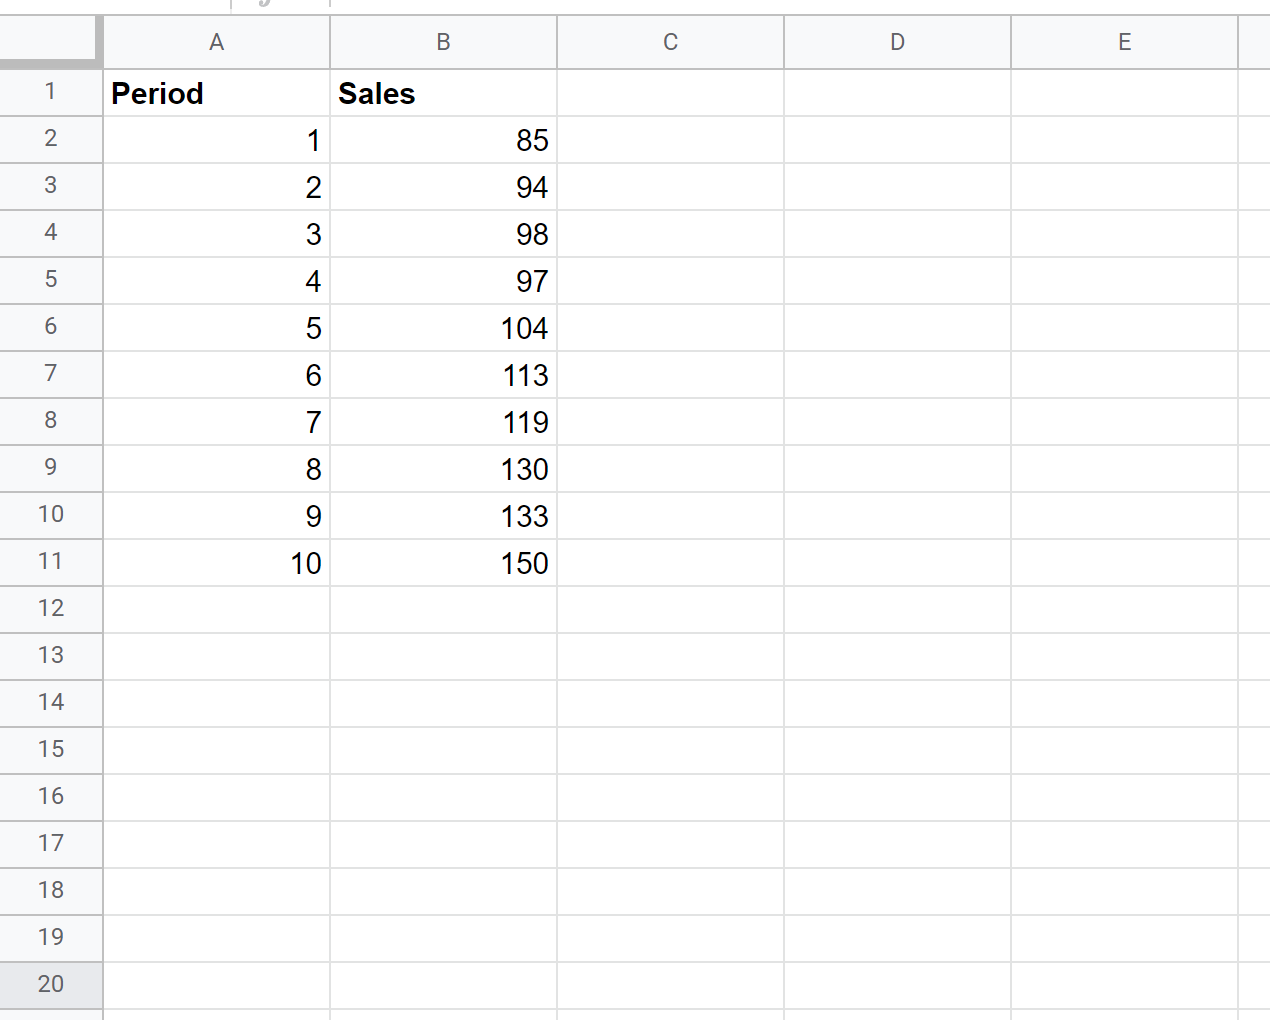Image resolution: width=1270 pixels, height=1020 pixels.
Task: Click the "Sales" header cell
Action: [x=443, y=93]
